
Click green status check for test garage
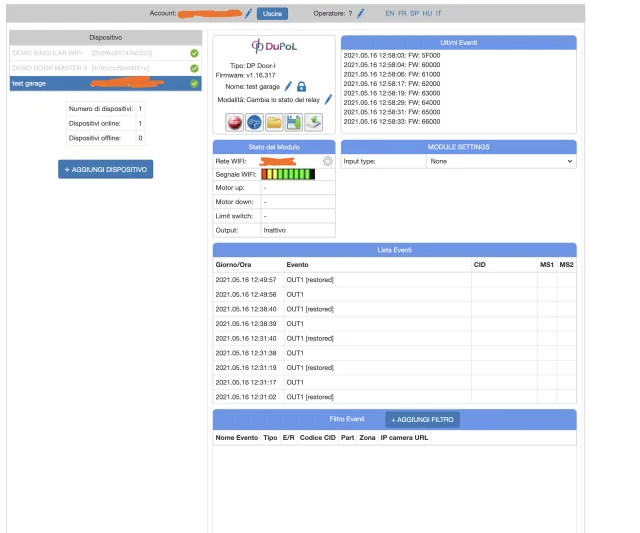[194, 83]
